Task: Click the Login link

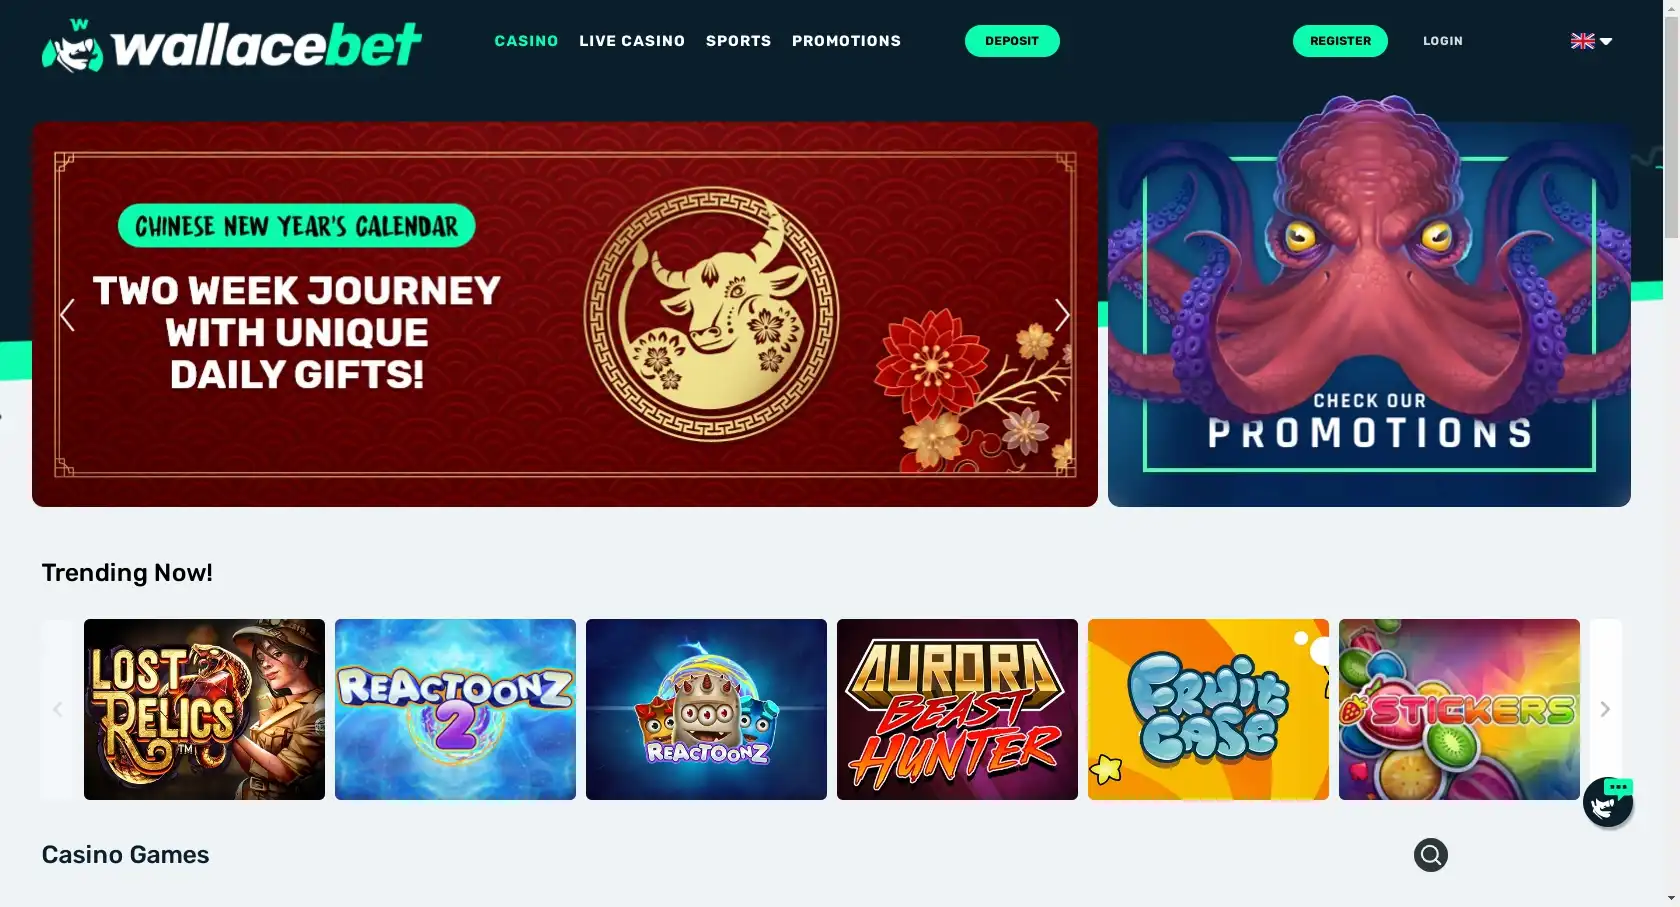Action: click(x=1443, y=41)
